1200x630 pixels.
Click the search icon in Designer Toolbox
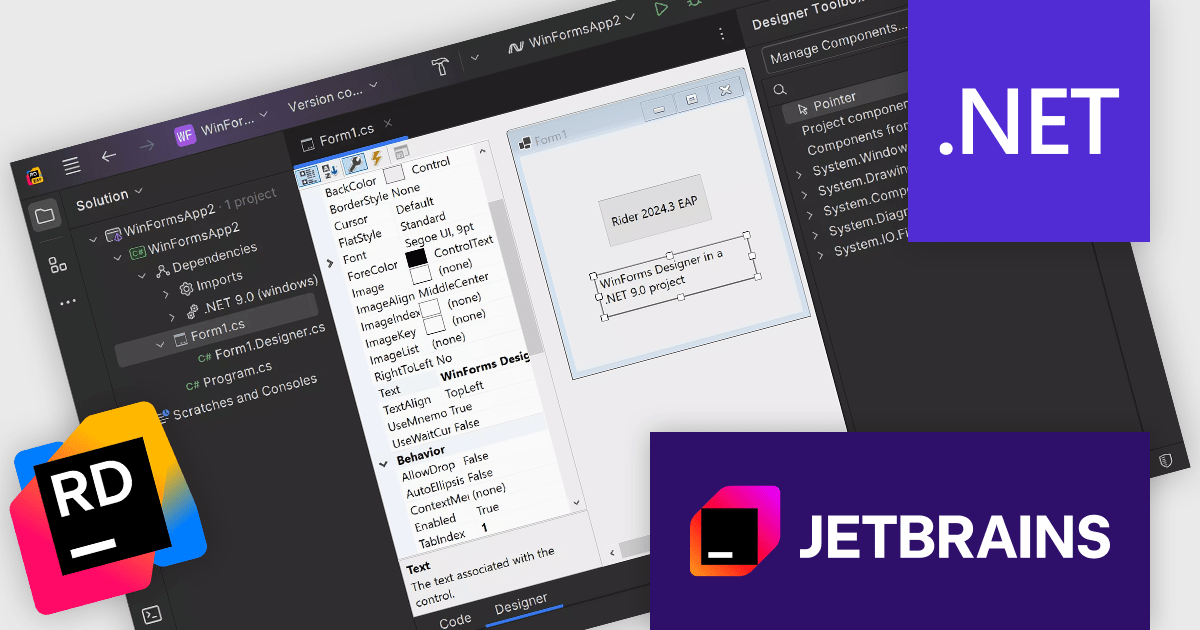click(780, 90)
